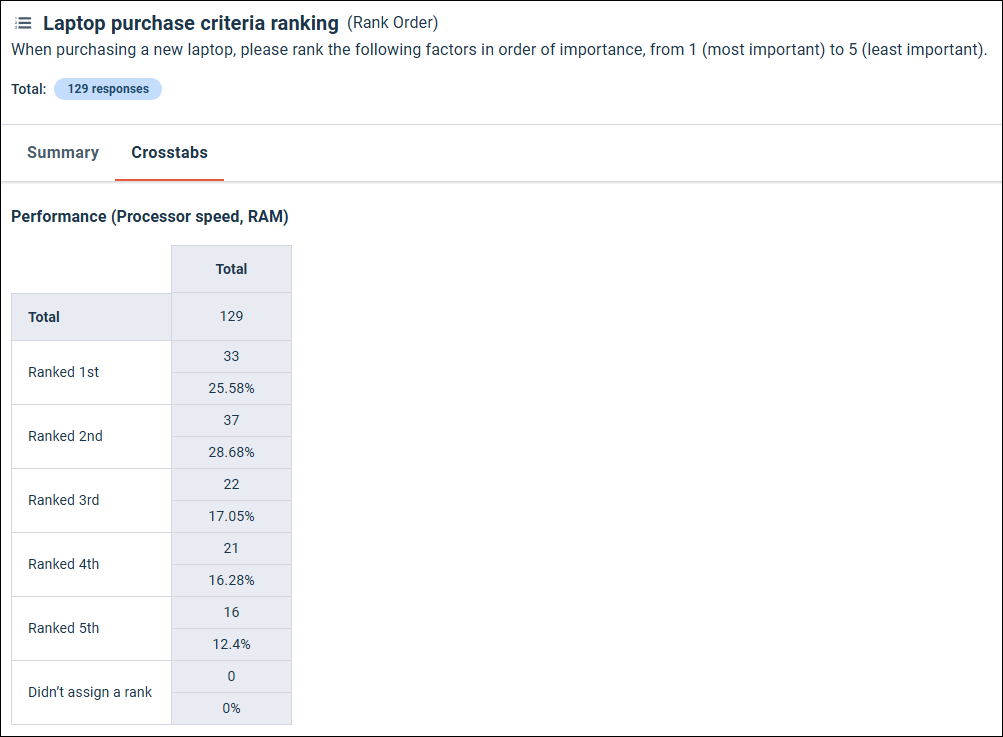
Task: Select the Total column header
Action: (231, 269)
